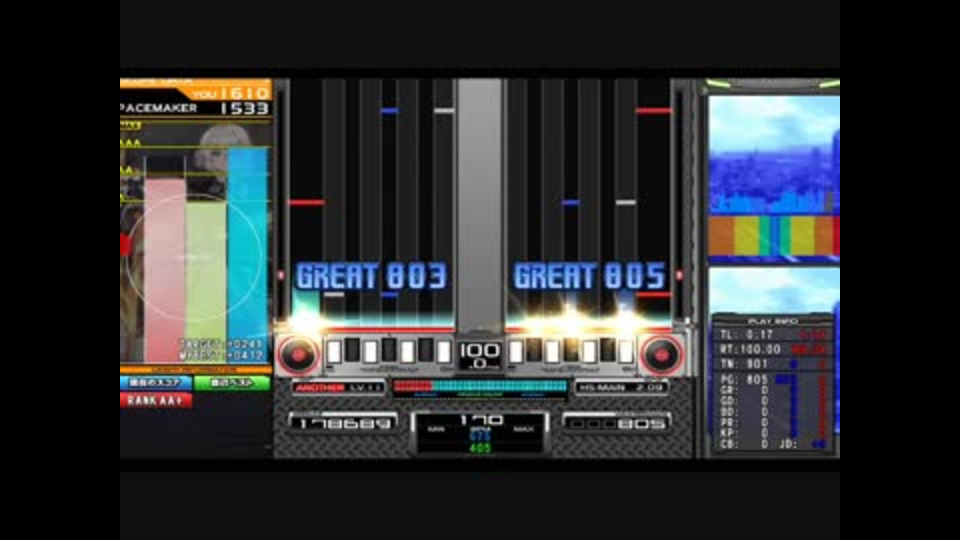Click the groove gauge bar
The width and height of the screenshot is (960, 540).
[x=480, y=386]
